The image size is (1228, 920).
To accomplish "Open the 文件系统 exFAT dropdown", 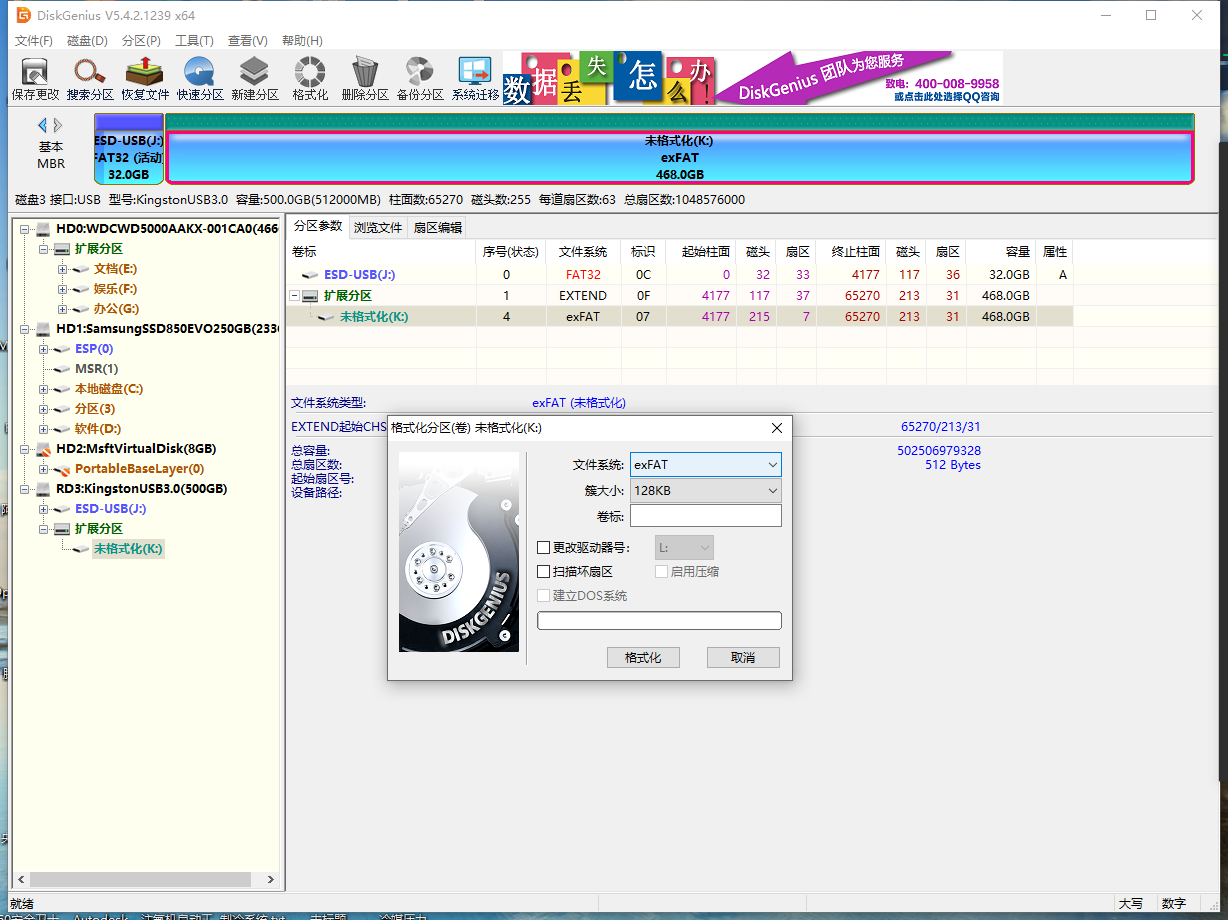I will click(705, 465).
